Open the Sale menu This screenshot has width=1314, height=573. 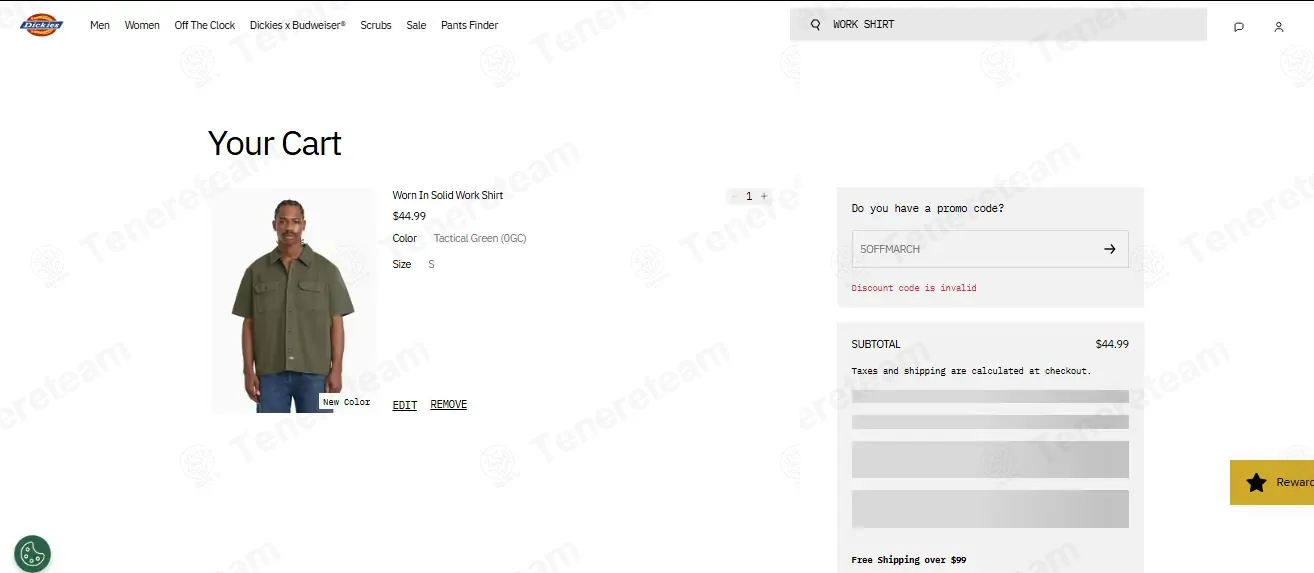[416, 25]
